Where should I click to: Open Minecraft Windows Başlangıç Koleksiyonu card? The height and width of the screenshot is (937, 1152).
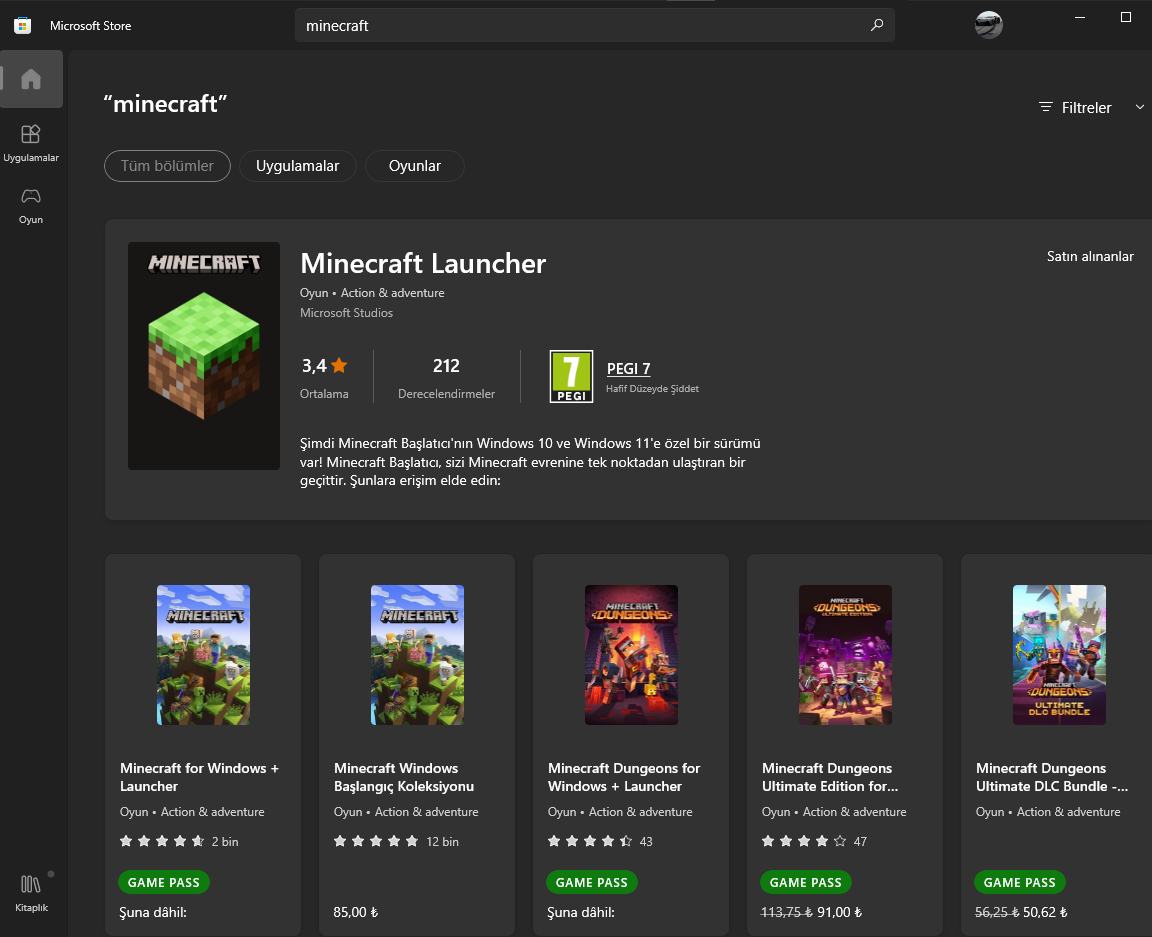pyautogui.click(x=417, y=745)
